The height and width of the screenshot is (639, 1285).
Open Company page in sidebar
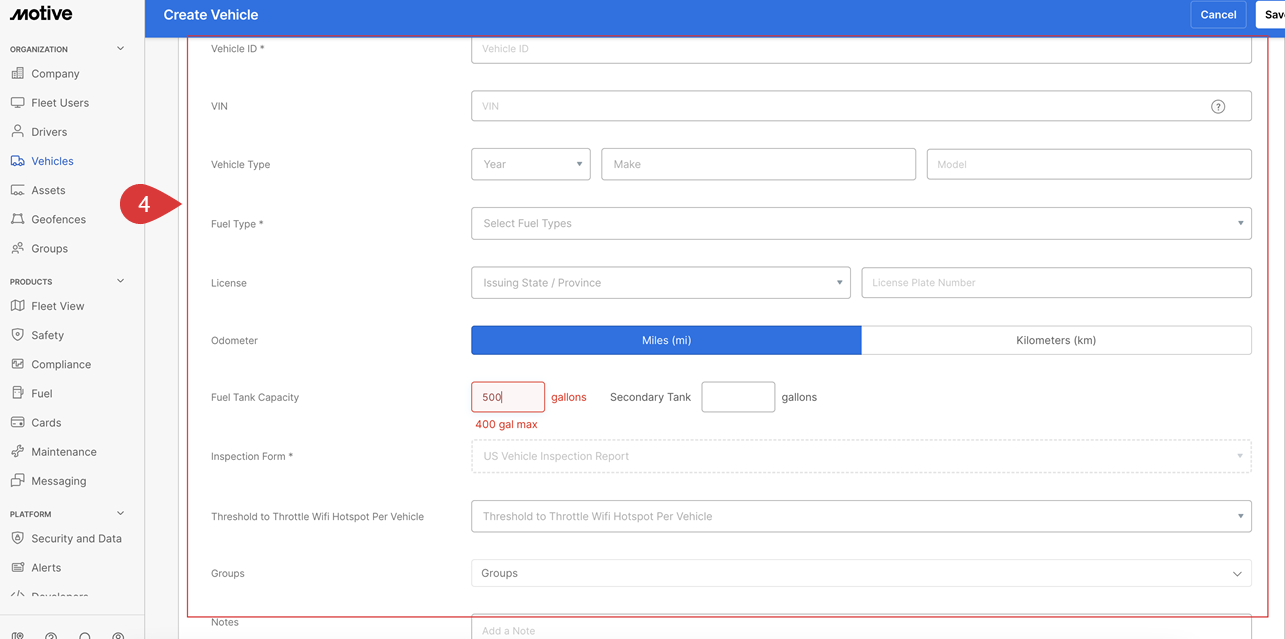pyautogui.click(x=55, y=74)
